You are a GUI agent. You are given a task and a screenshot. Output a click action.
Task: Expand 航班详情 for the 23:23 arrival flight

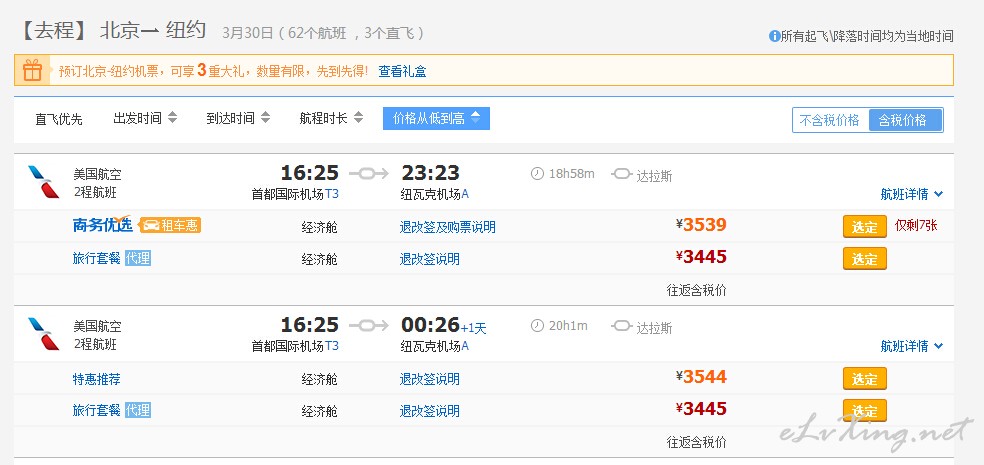click(911, 194)
